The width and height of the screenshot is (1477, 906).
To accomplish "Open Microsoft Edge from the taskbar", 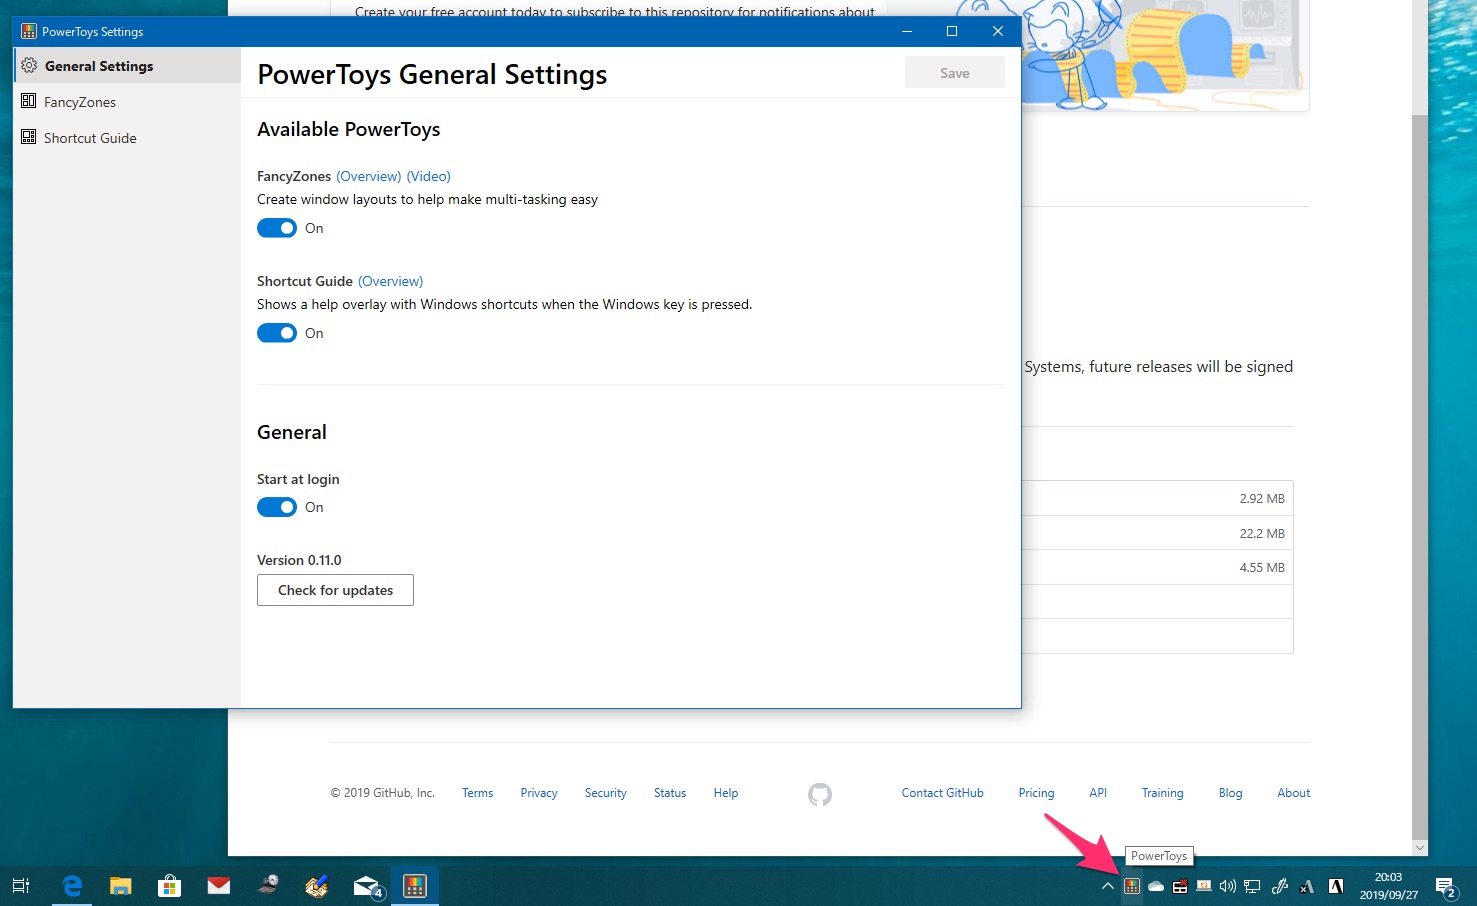I will click(72, 886).
